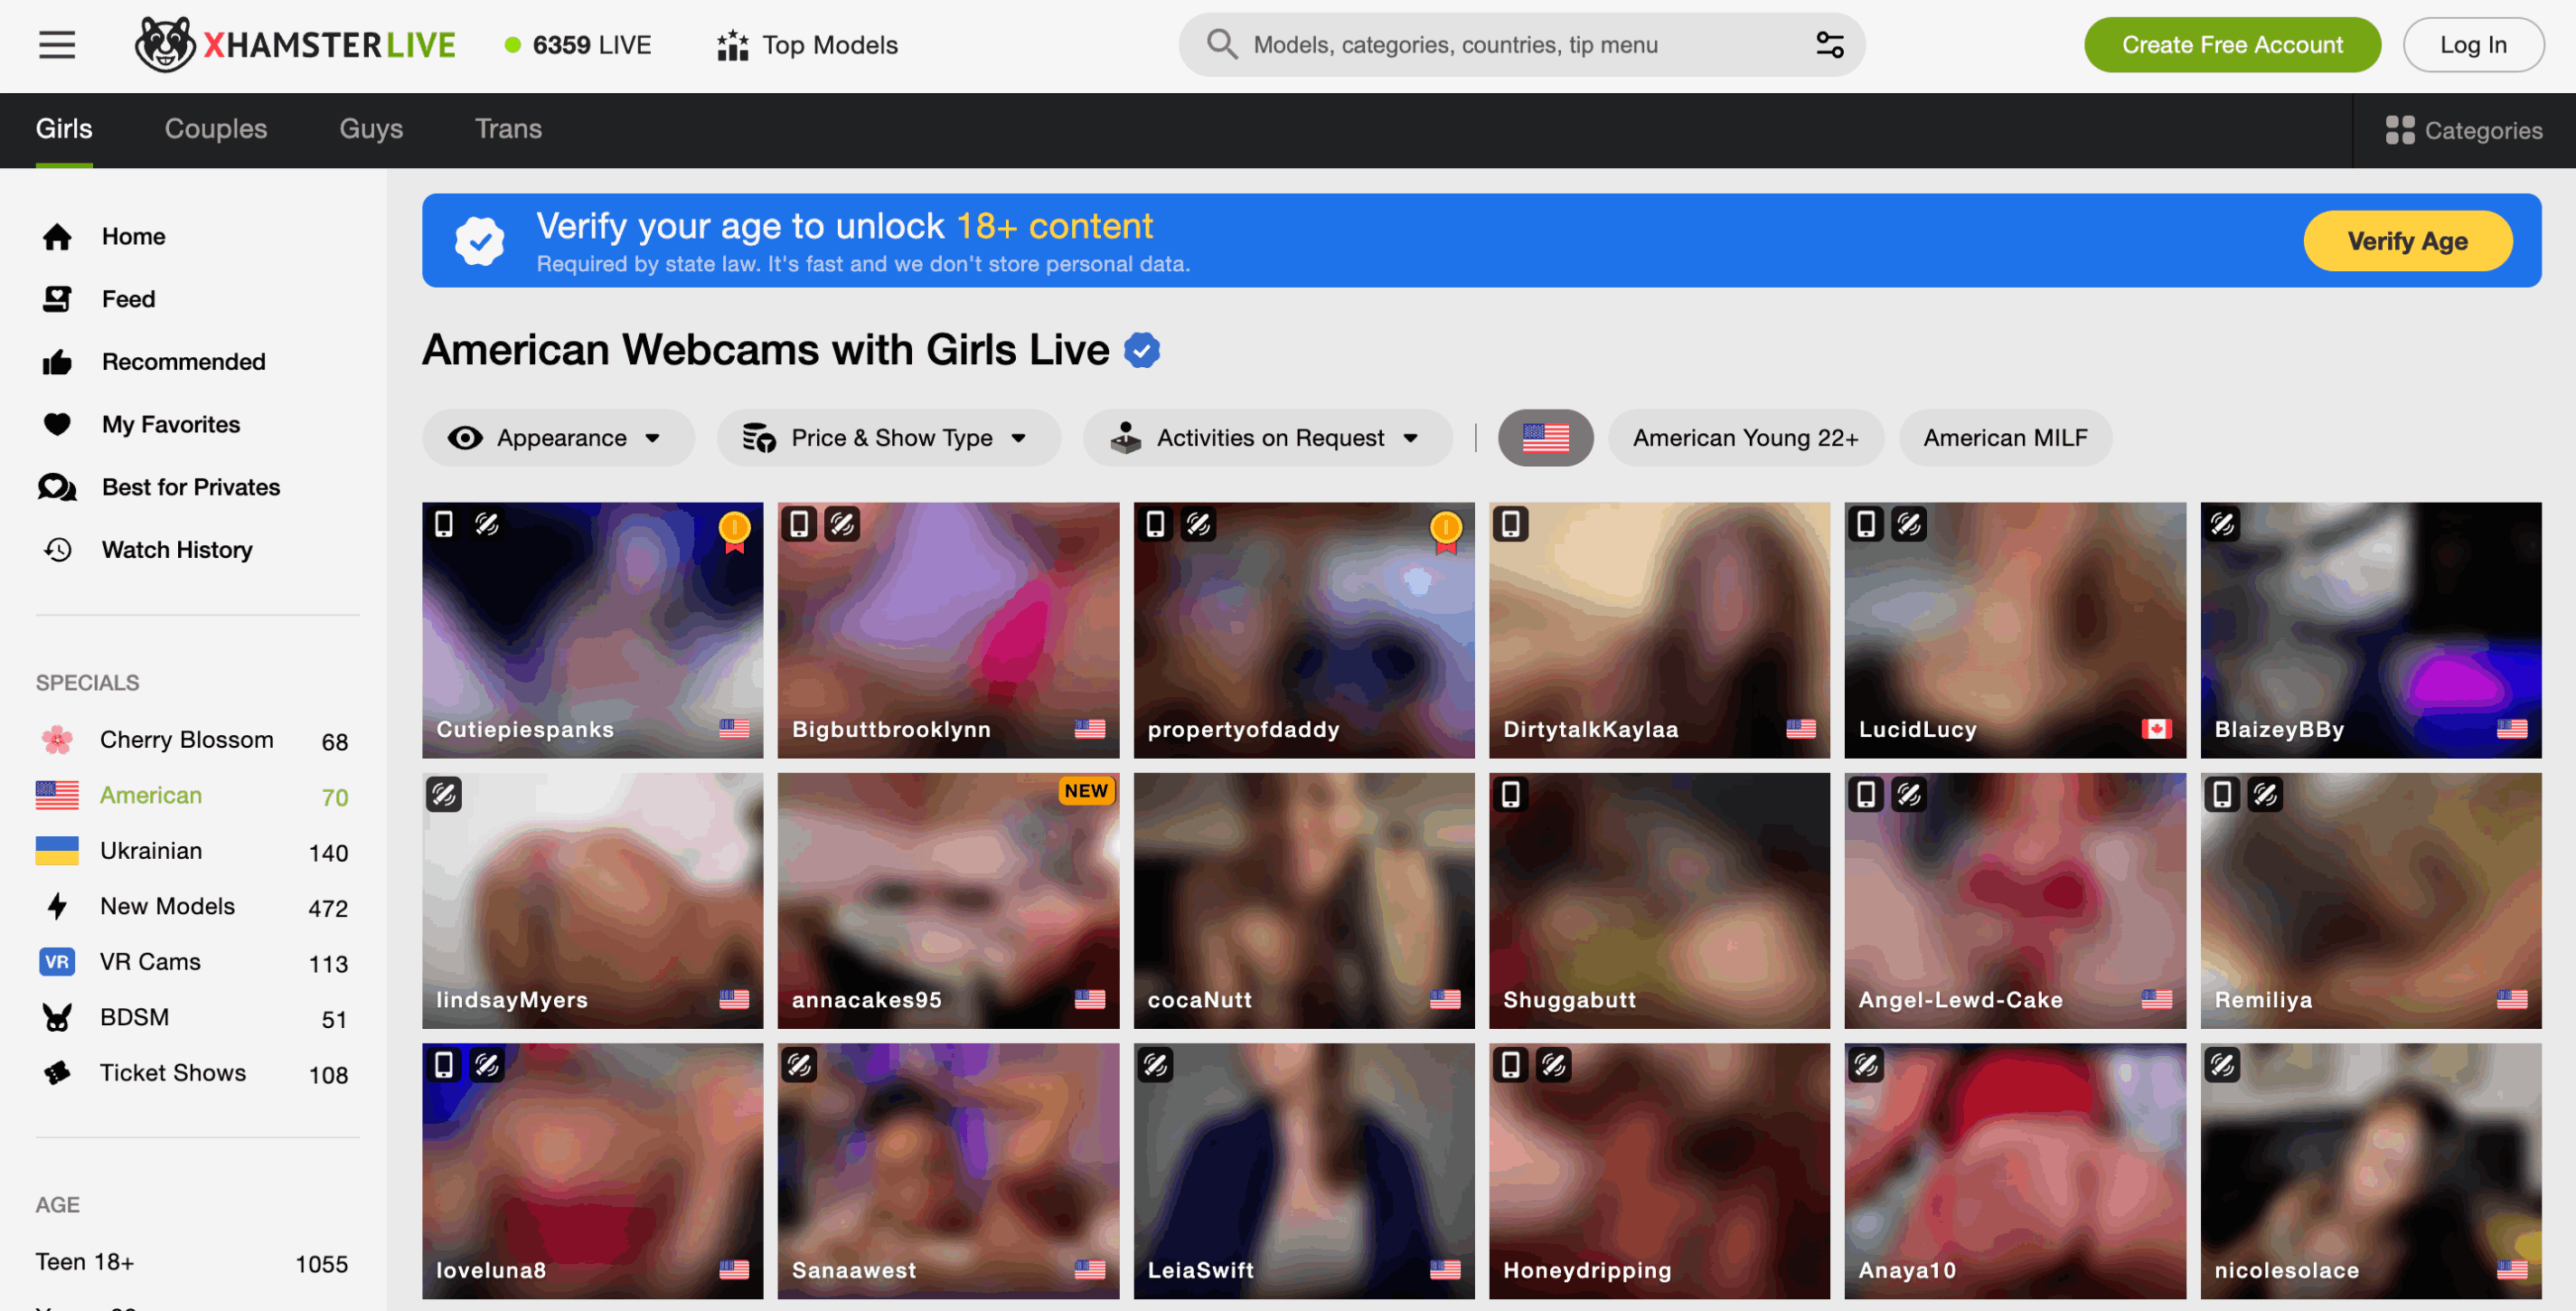Open the hamburger navigation menu

pos(56,44)
